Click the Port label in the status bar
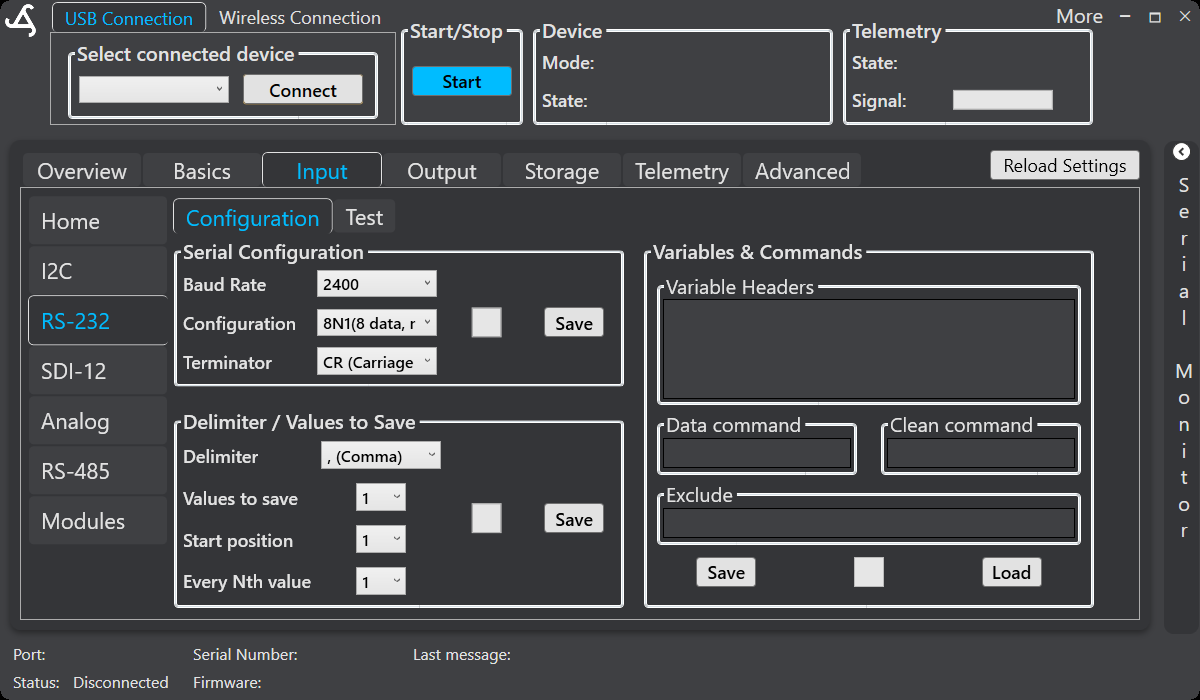 29,655
